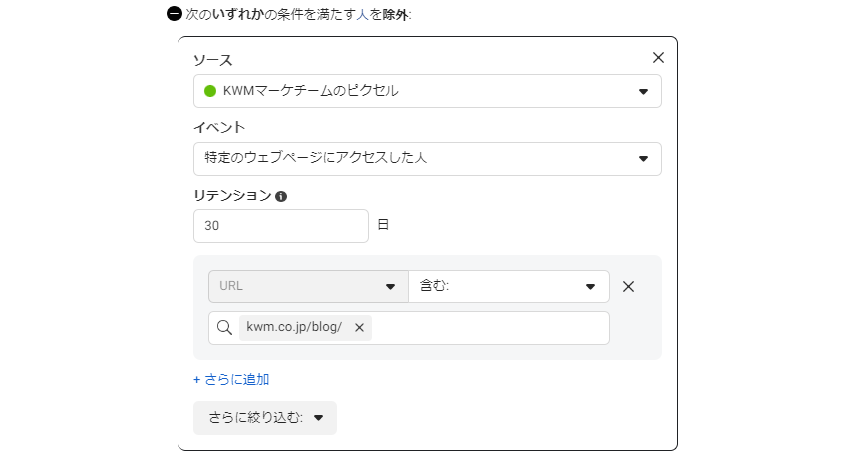Click the 人 link in header
This screenshot has width=850, height=460.
click(x=363, y=14)
